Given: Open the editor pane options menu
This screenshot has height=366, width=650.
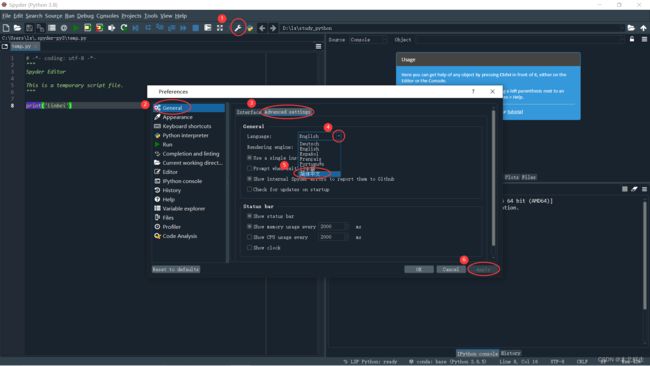Looking at the screenshot, I should tap(318, 46).
